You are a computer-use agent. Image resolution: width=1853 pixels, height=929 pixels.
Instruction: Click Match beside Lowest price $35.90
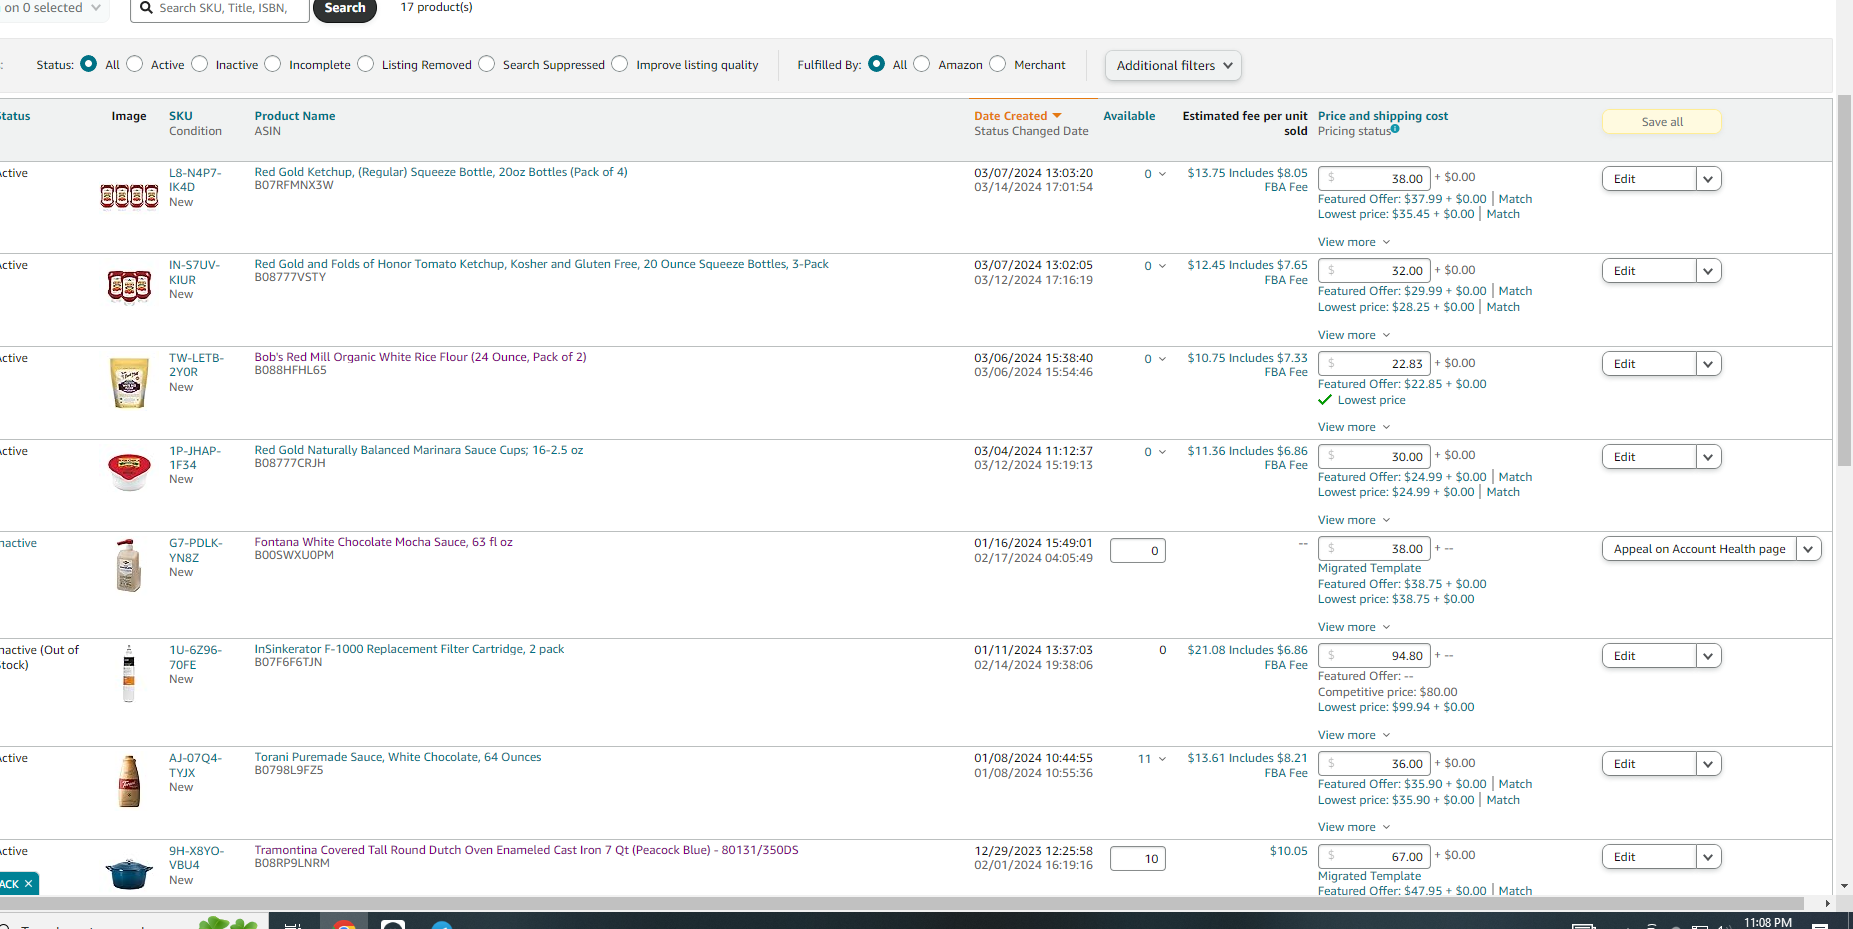point(1503,800)
